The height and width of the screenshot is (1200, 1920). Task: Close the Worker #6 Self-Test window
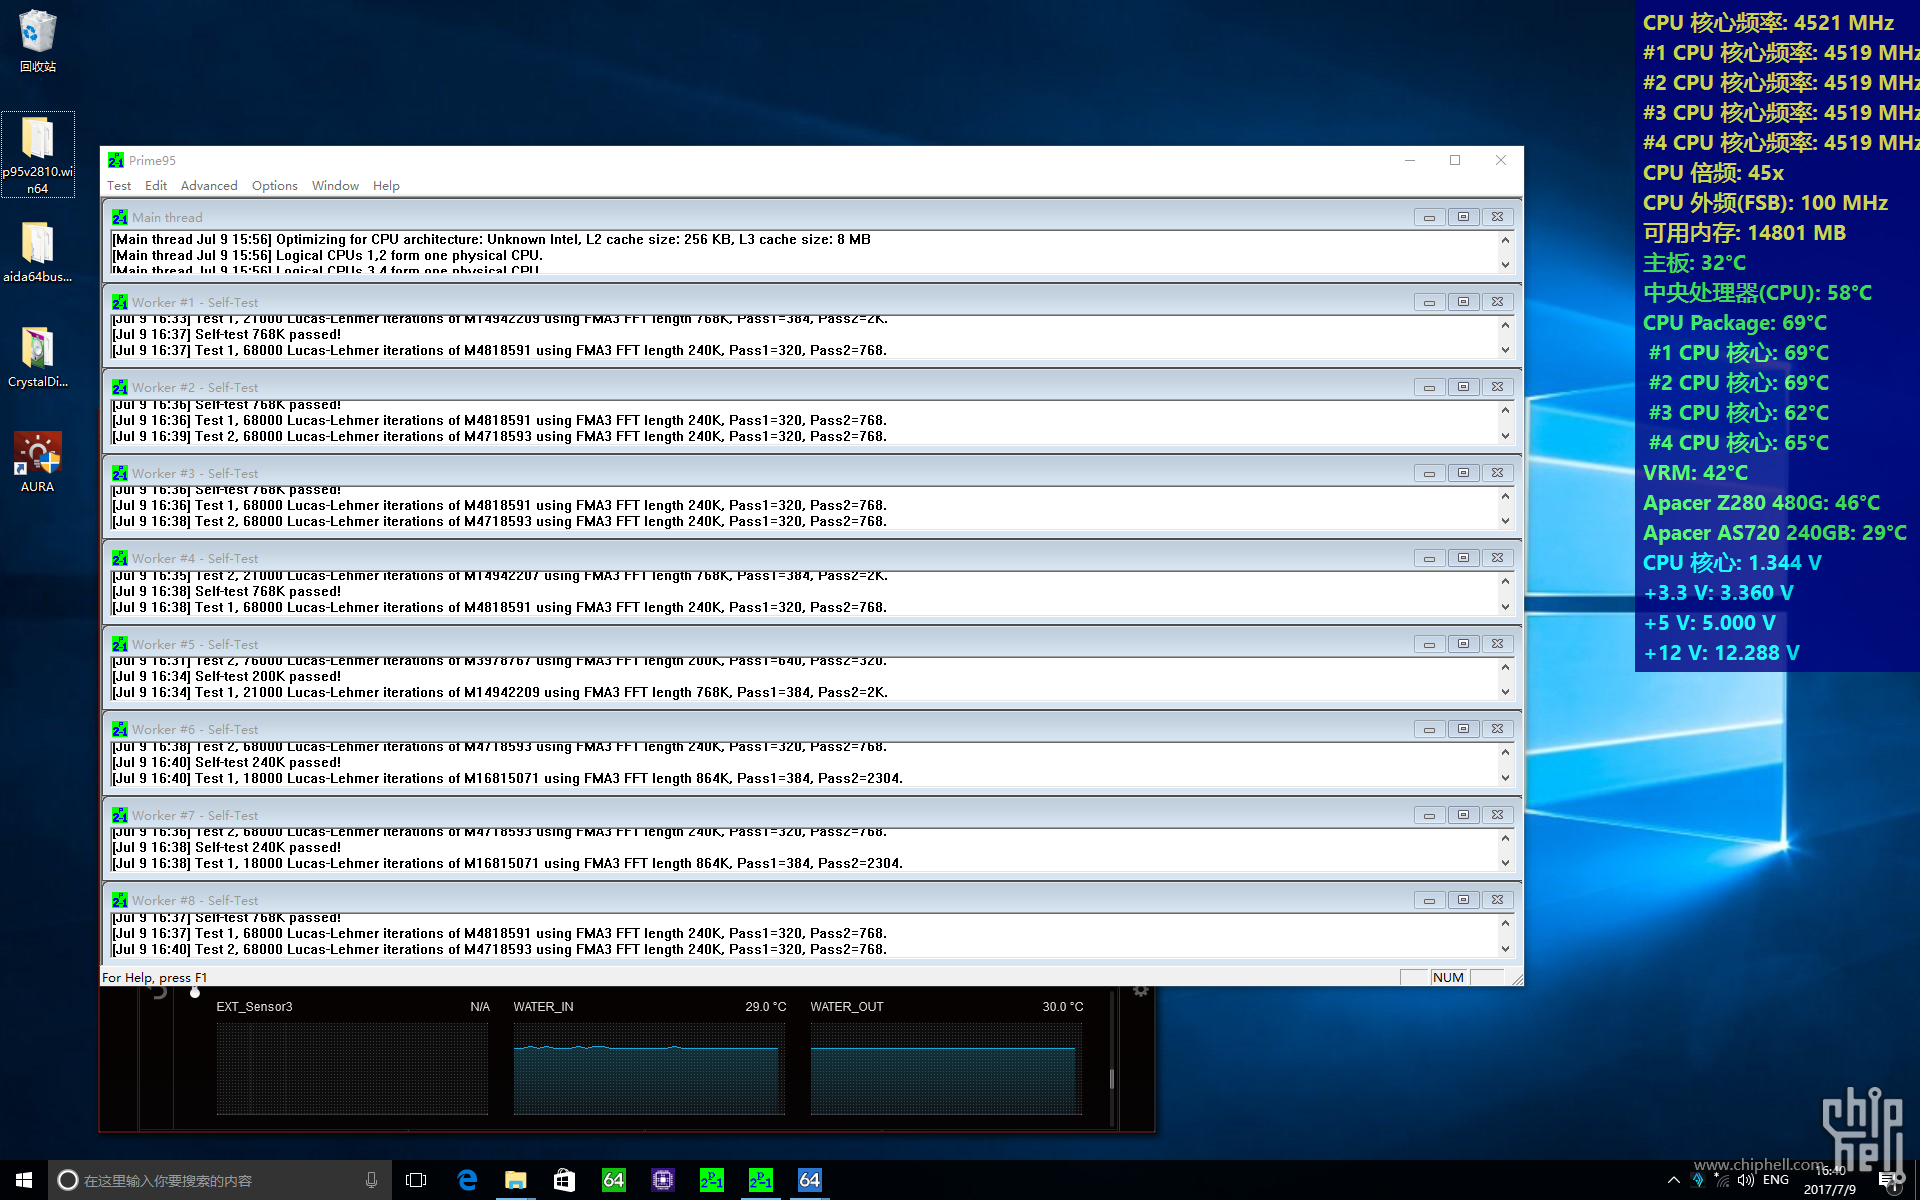pos(1497,729)
